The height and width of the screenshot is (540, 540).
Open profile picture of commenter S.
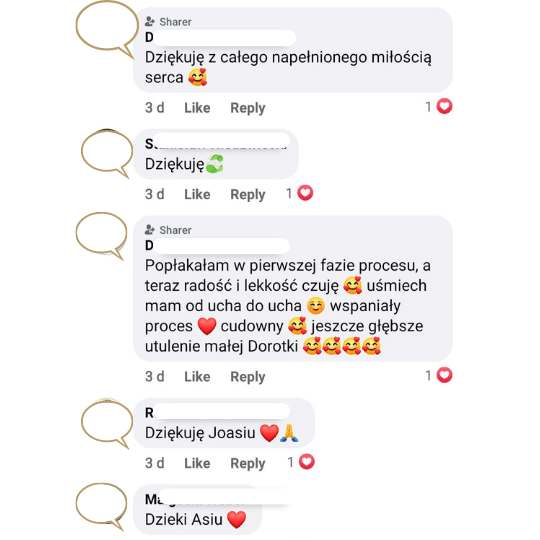(x=107, y=153)
